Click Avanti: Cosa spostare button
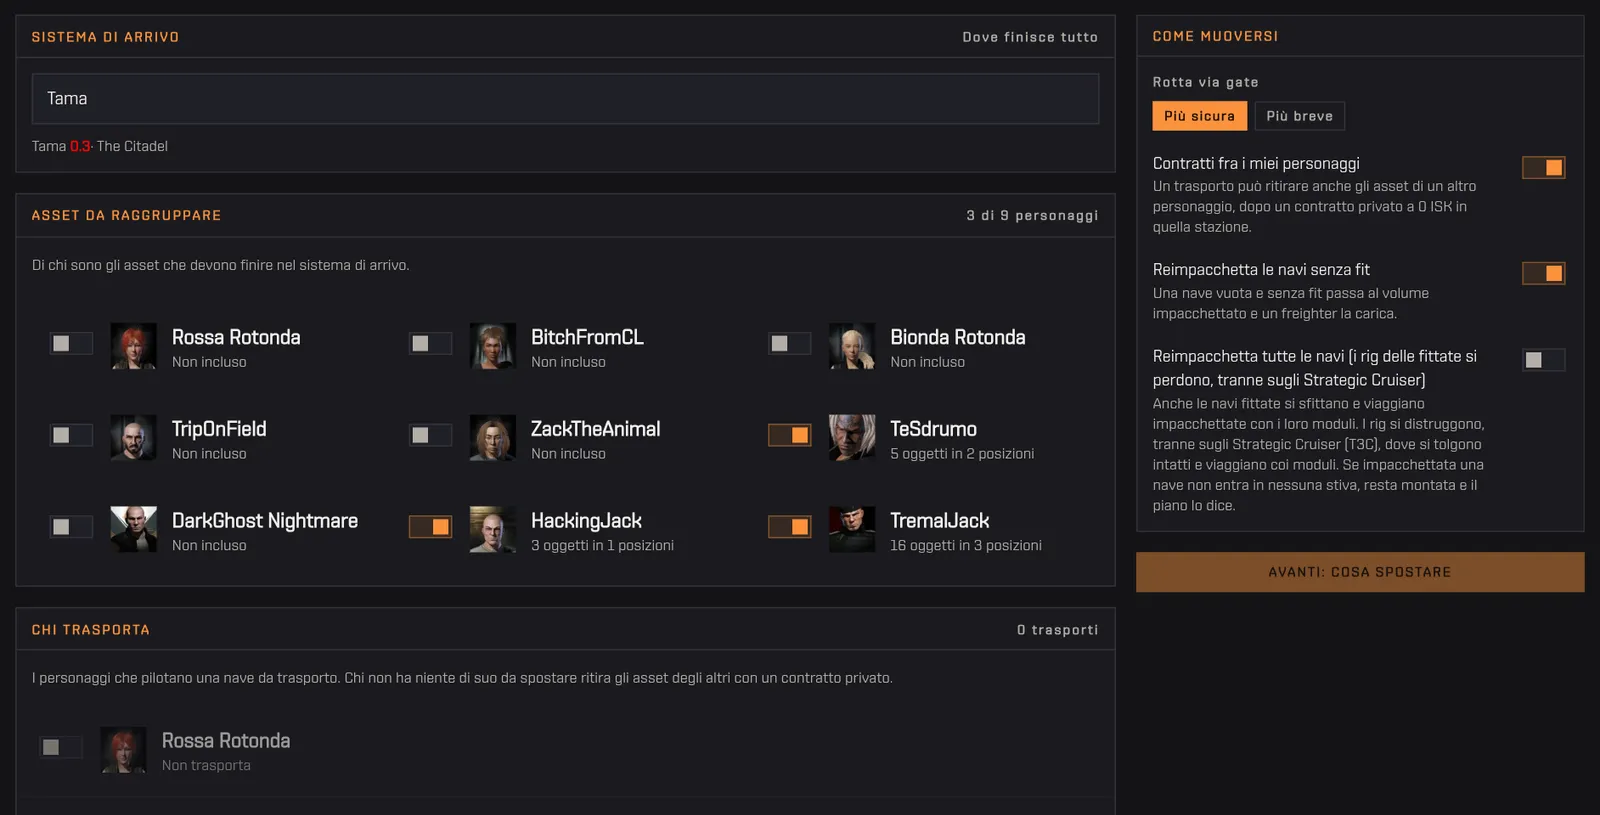This screenshot has width=1600, height=815. (1360, 572)
